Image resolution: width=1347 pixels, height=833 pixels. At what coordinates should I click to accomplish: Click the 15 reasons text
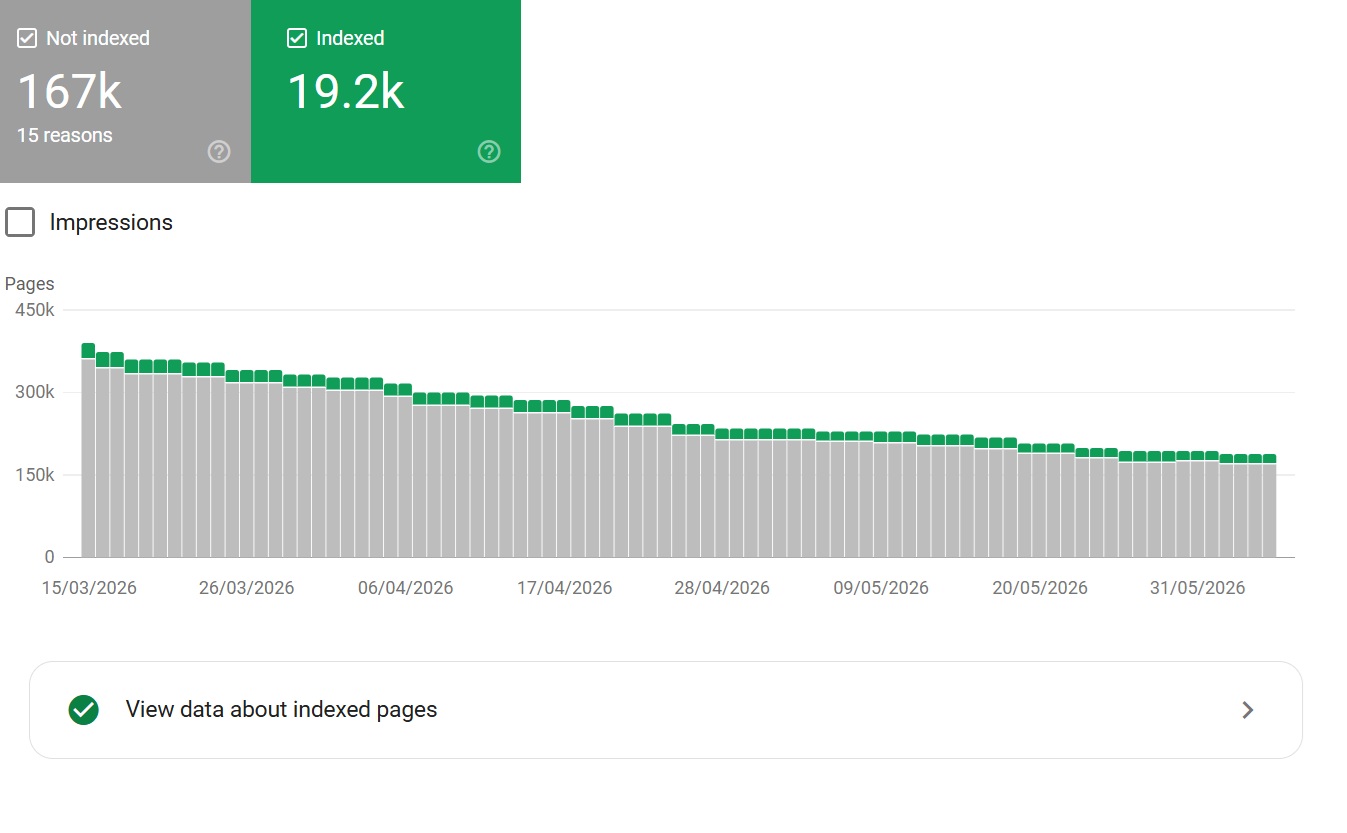click(x=65, y=135)
